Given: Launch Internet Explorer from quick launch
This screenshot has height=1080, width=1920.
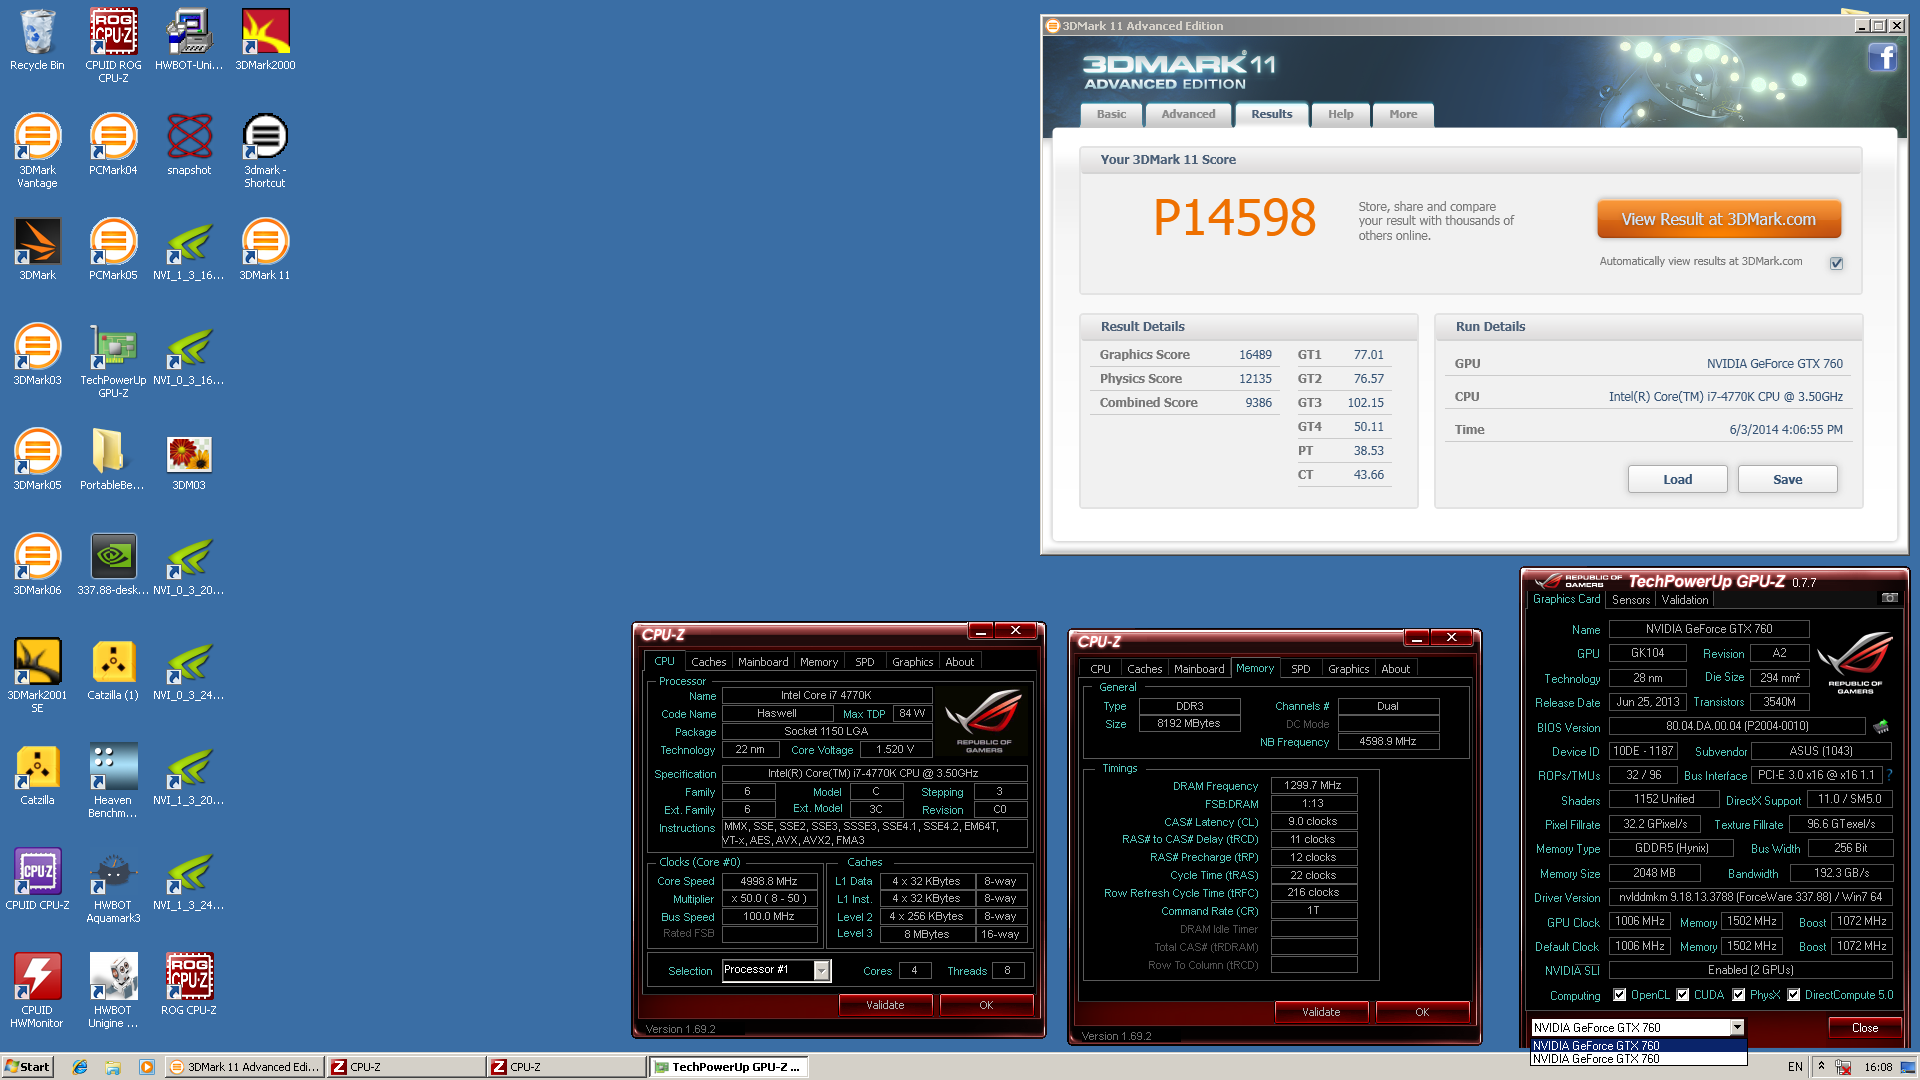Looking at the screenshot, I should (79, 1067).
